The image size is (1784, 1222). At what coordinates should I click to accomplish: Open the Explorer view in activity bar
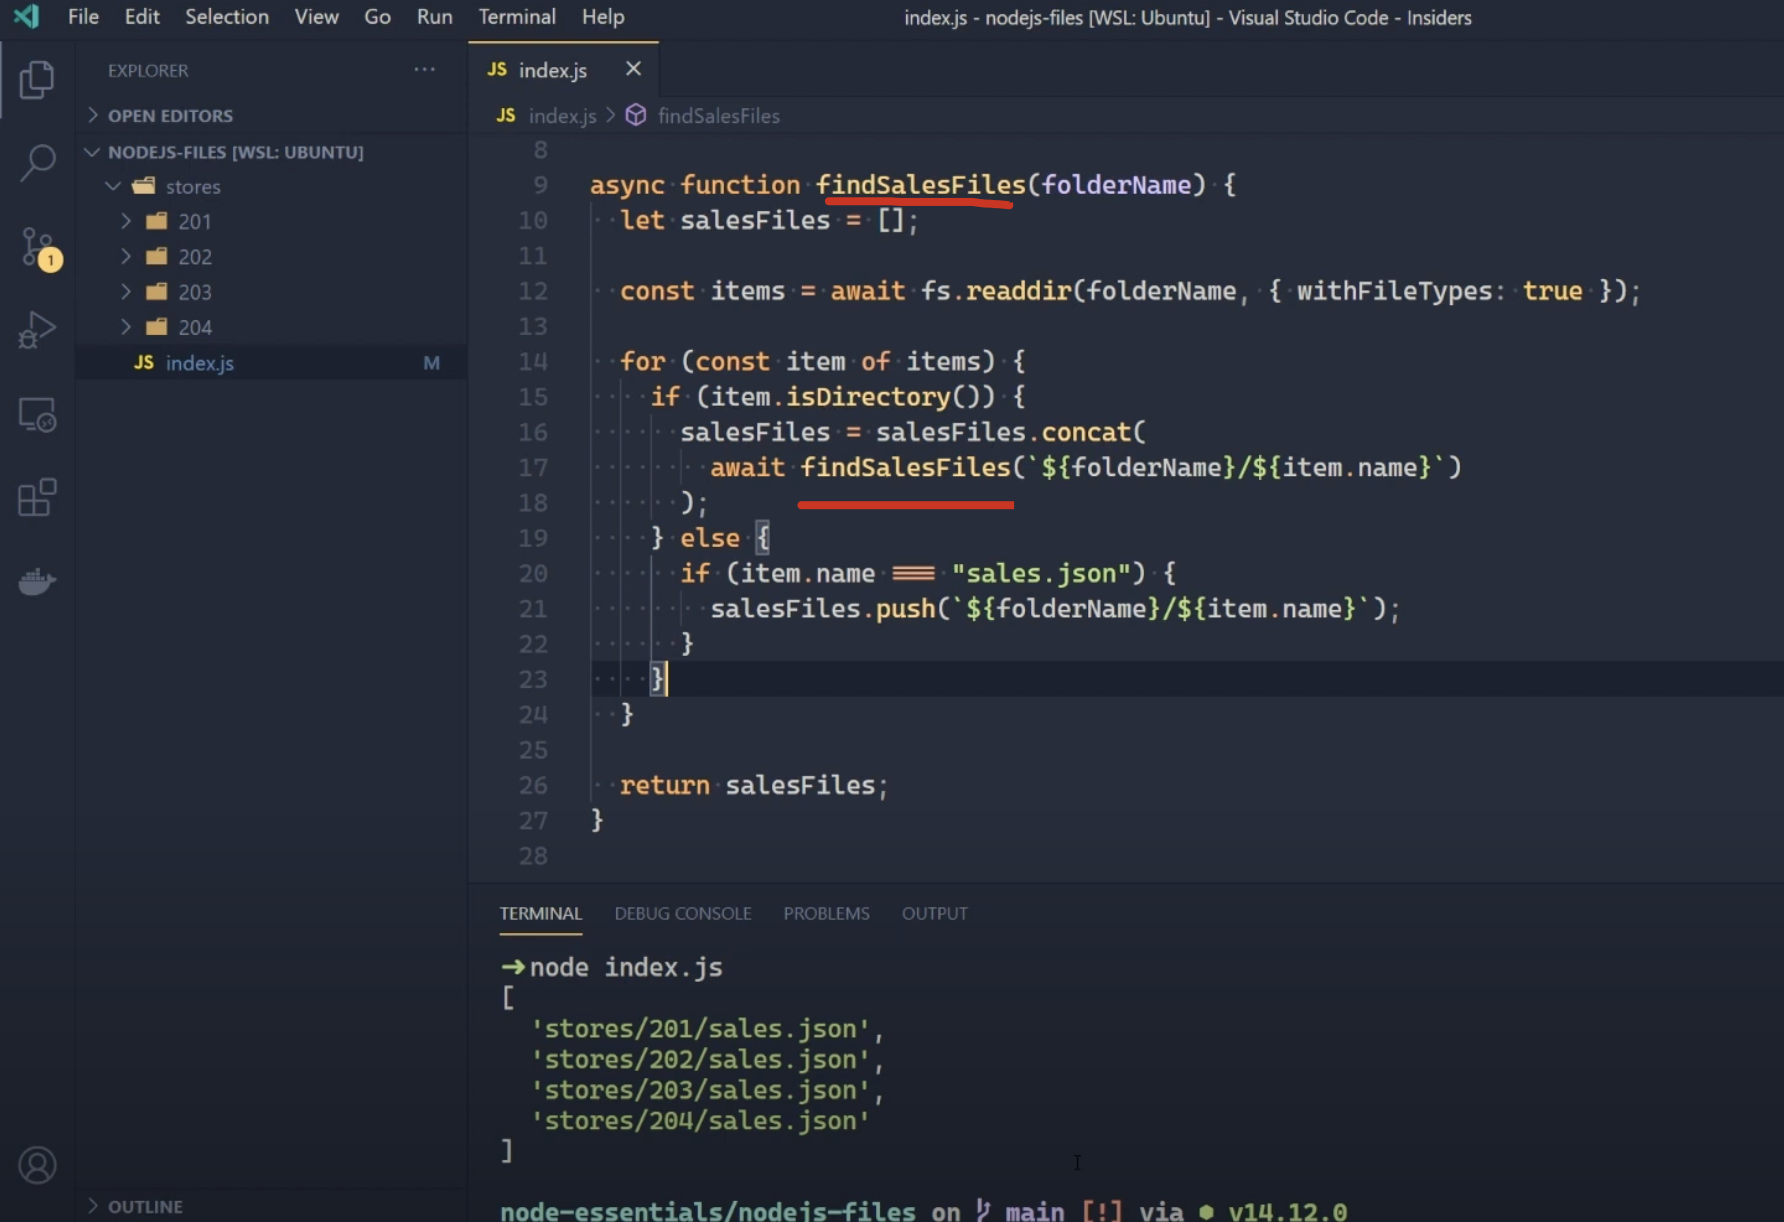pyautogui.click(x=37, y=80)
